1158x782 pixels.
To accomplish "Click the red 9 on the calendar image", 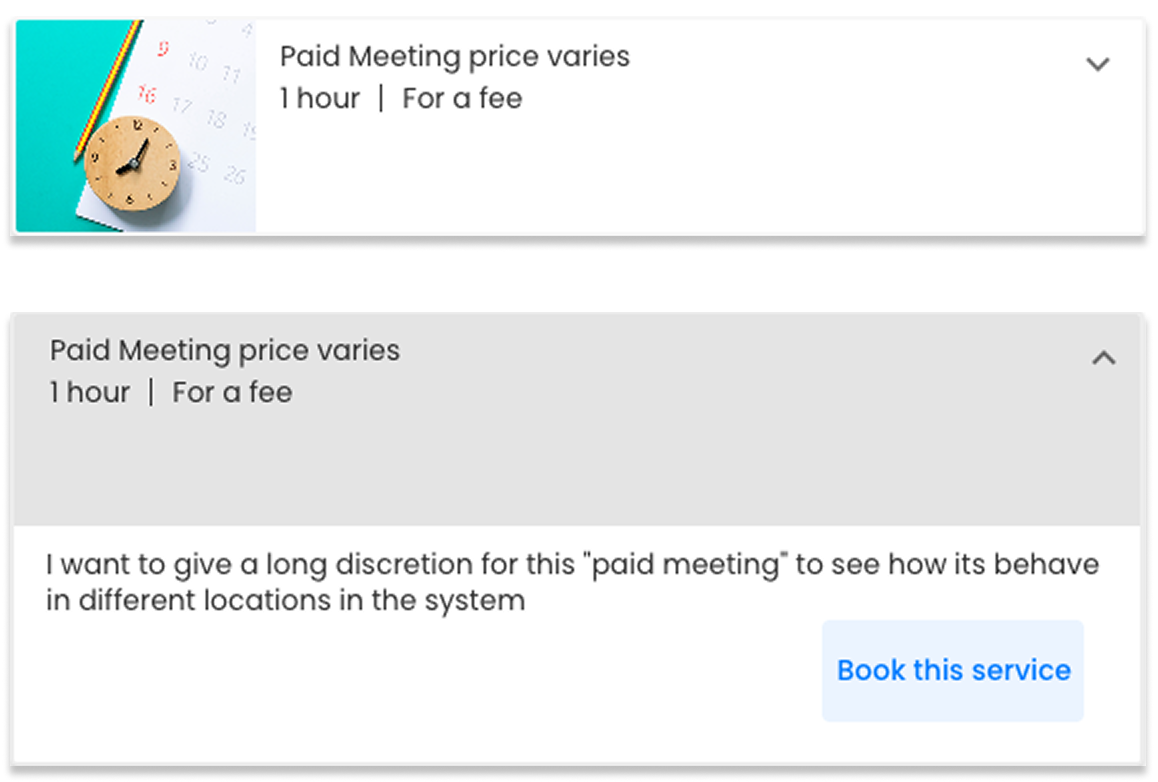I will click(163, 47).
